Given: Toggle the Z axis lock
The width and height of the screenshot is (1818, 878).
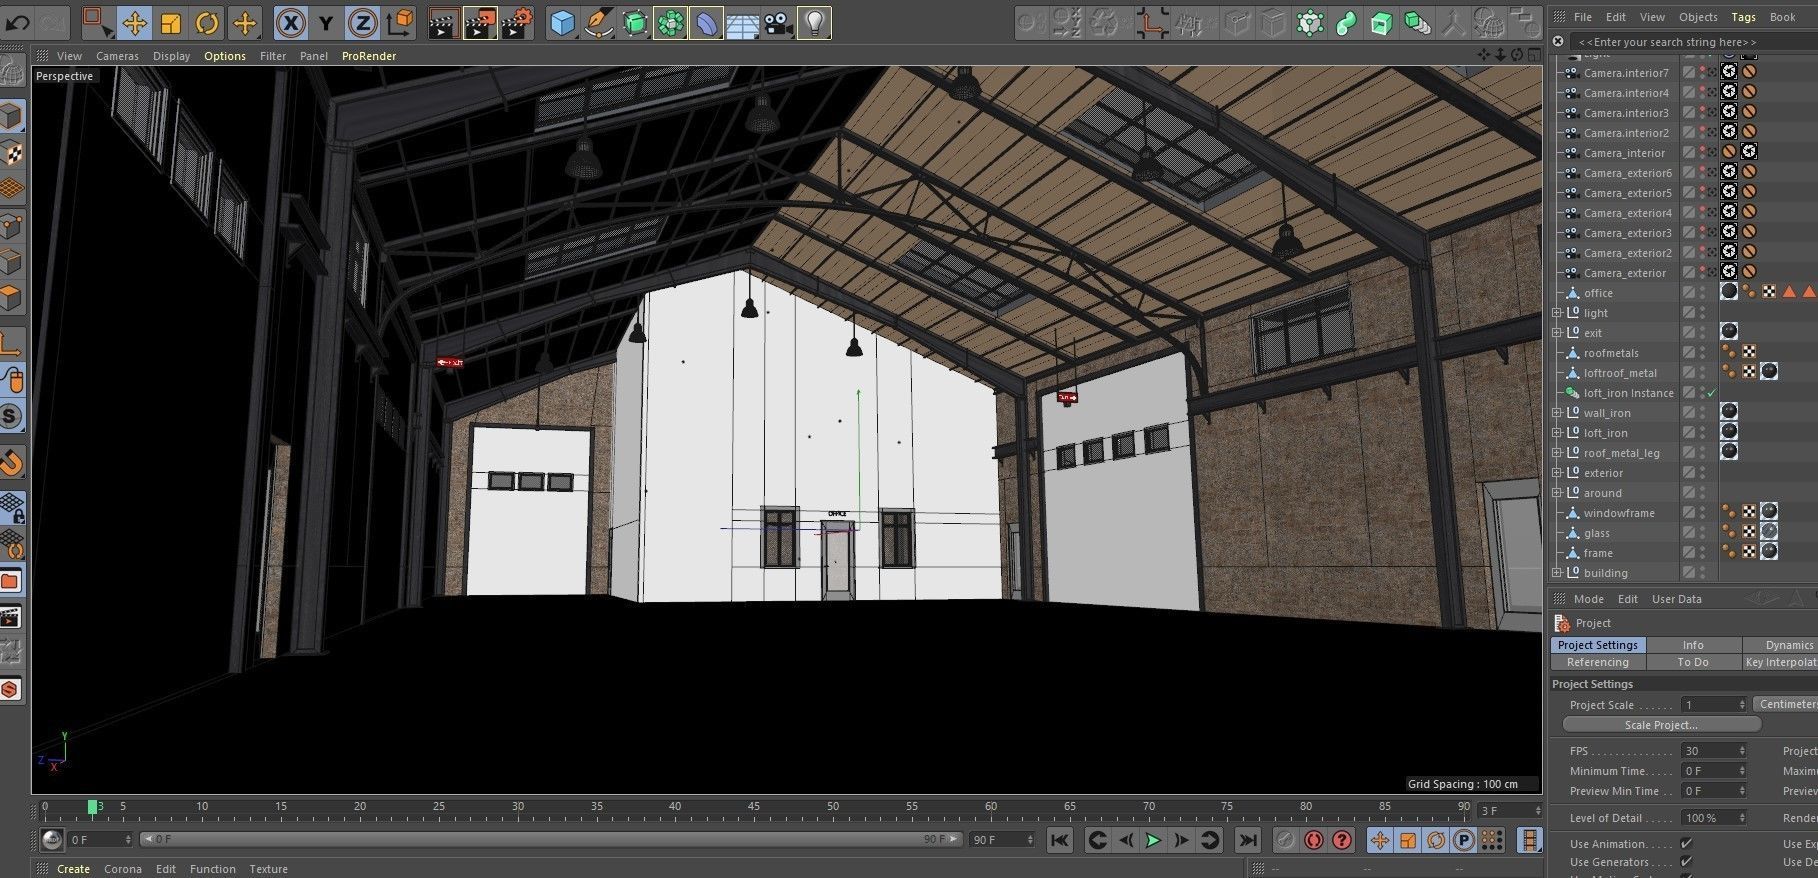Looking at the screenshot, I should click(362, 22).
